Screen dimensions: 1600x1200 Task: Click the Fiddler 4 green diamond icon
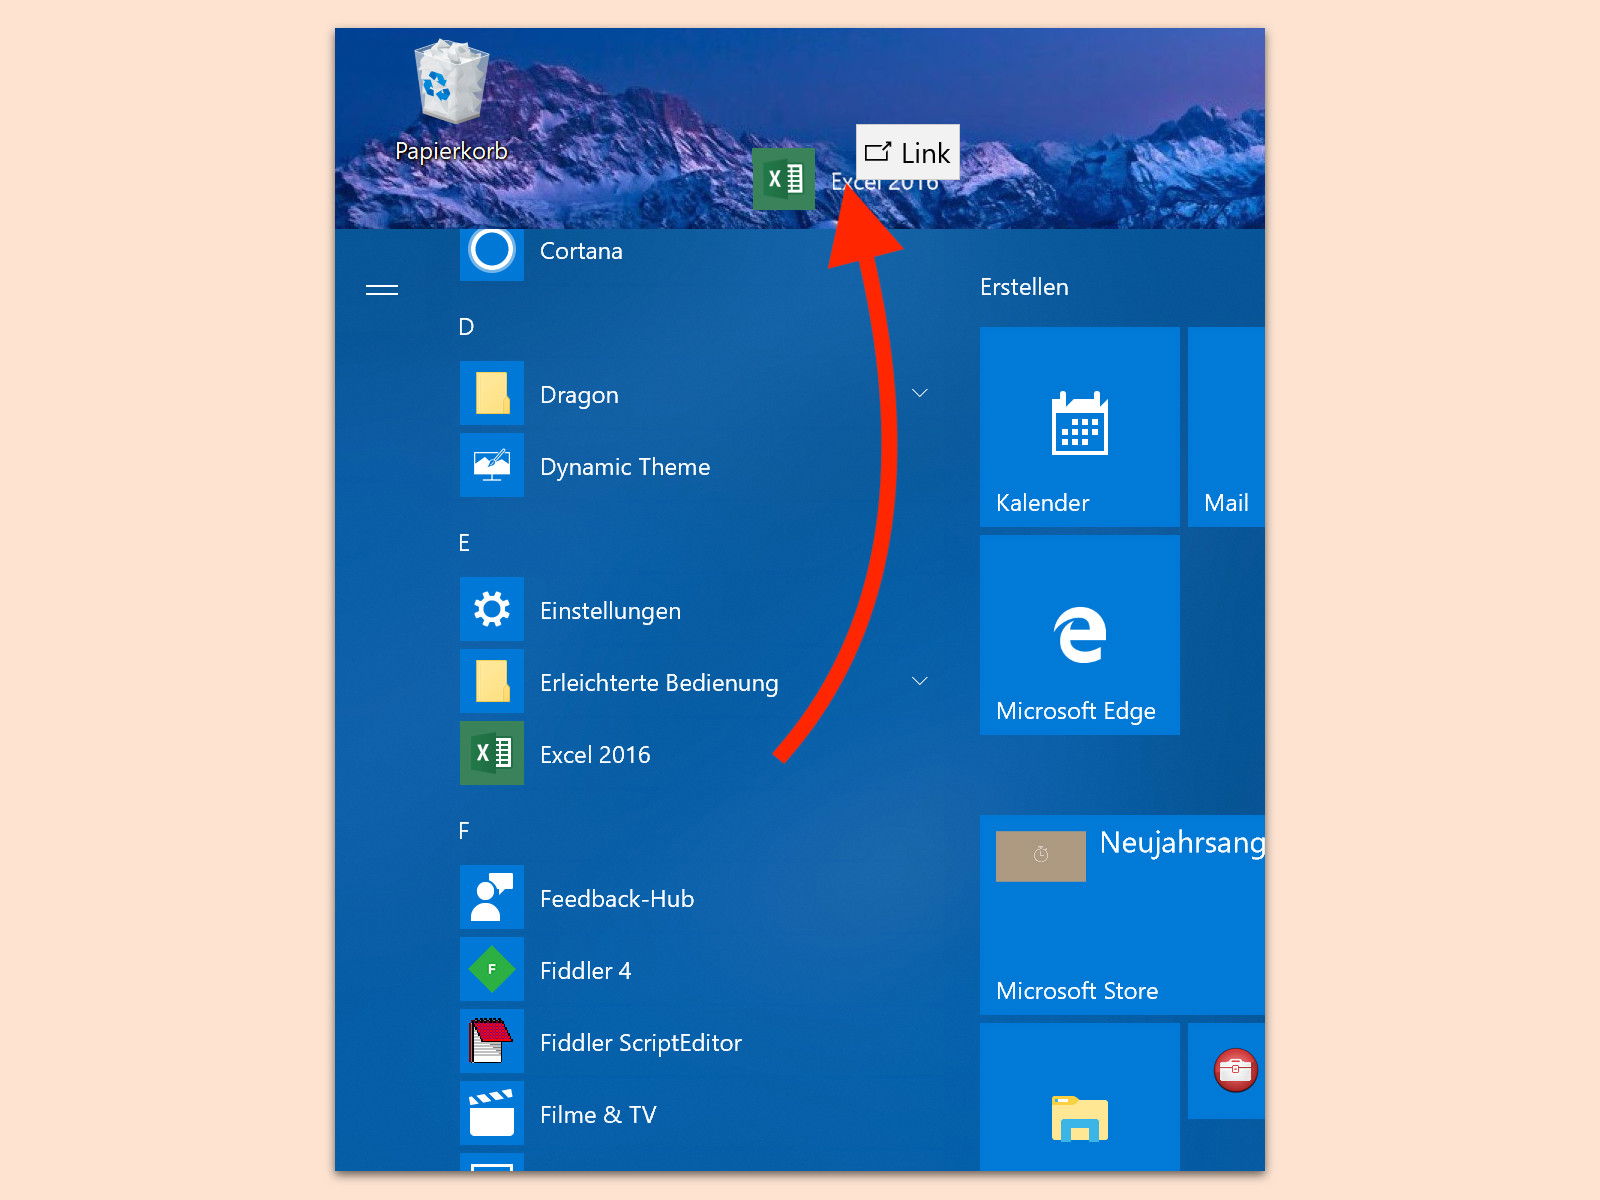(x=492, y=969)
